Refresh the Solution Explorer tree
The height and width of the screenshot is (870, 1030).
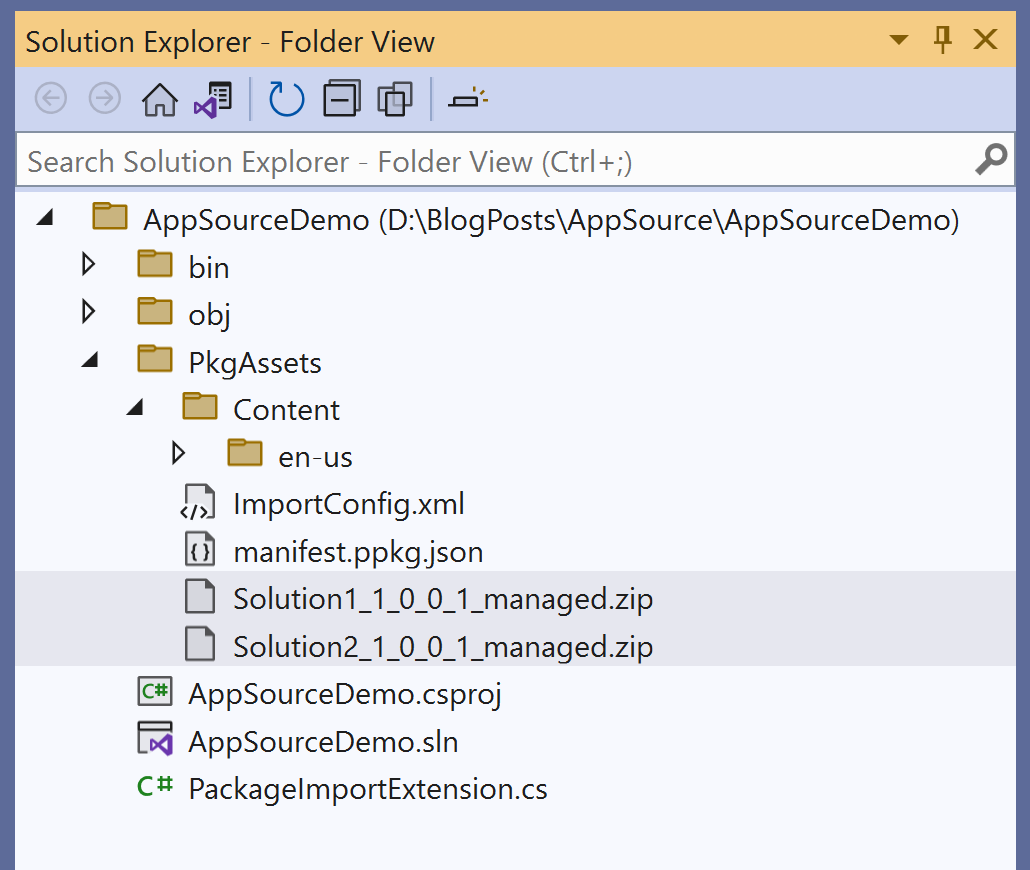(x=287, y=99)
